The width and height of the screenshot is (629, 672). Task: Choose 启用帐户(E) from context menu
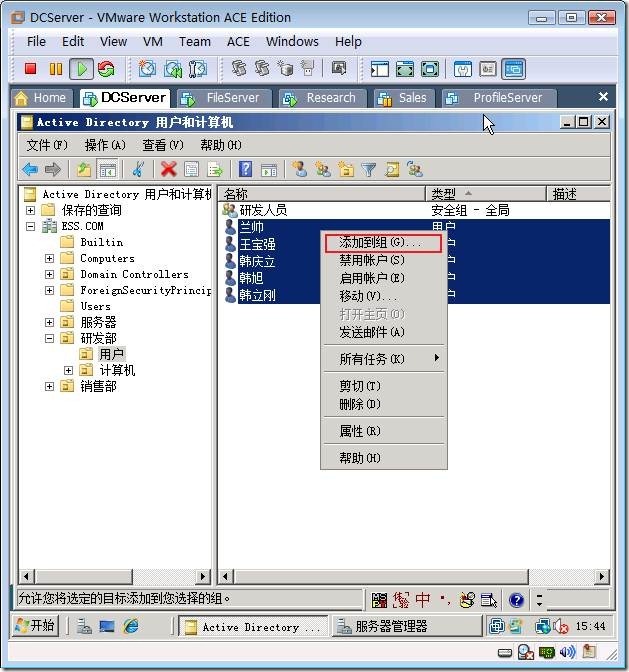383,279
